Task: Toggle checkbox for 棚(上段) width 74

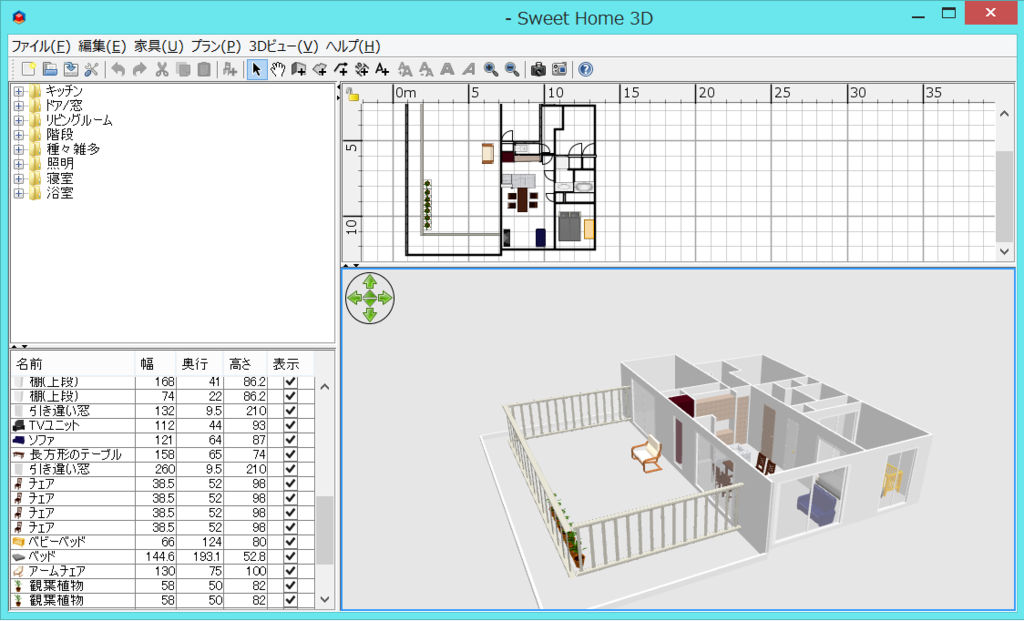Action: click(x=291, y=396)
